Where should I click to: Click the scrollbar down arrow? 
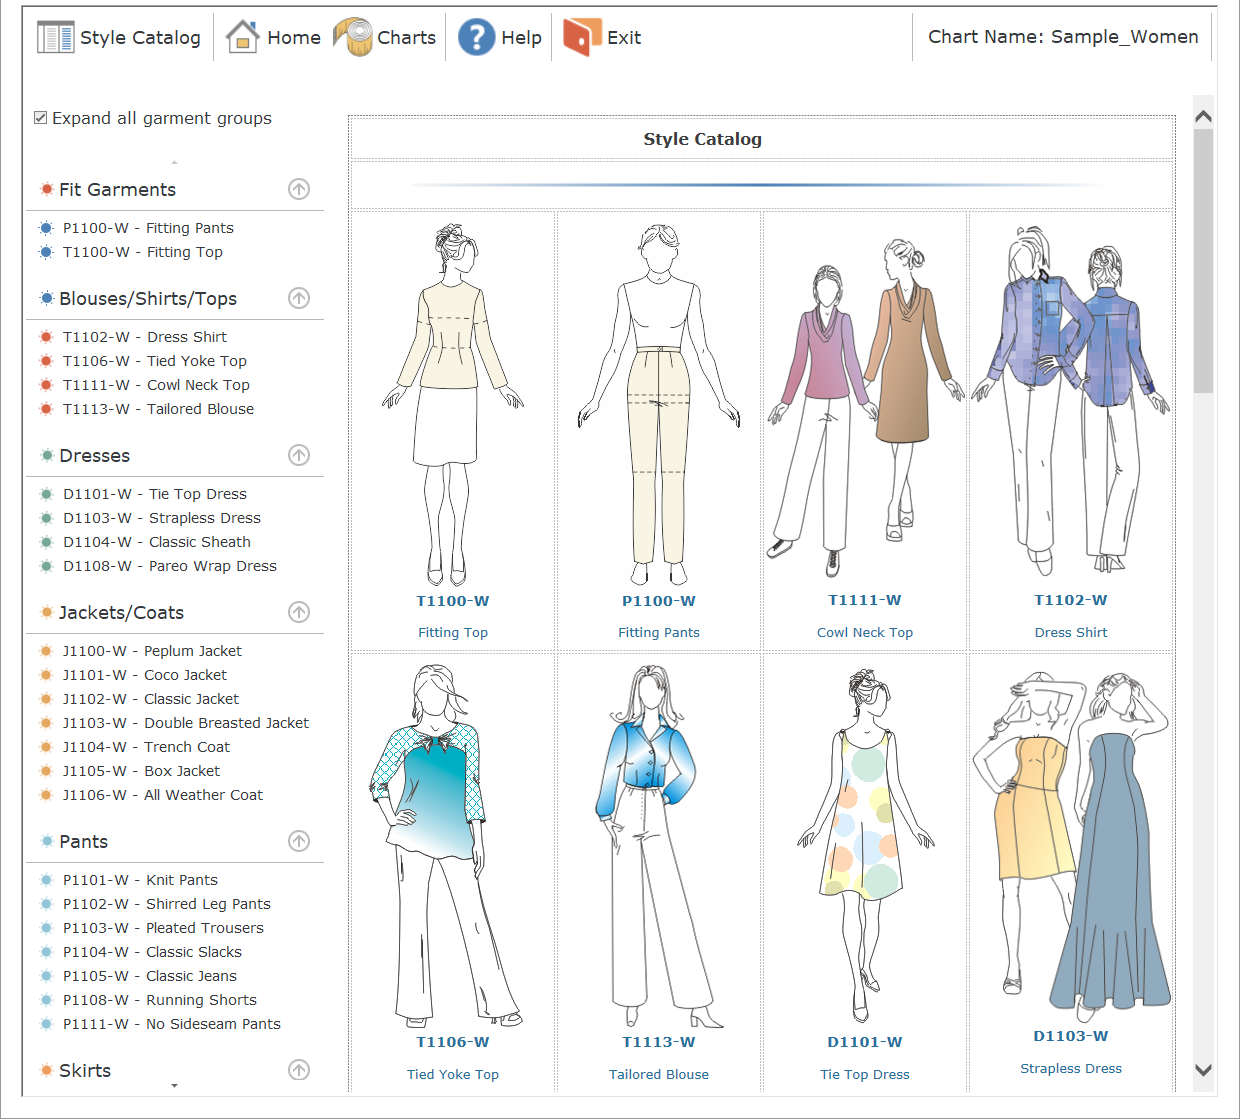pos(1203,1070)
